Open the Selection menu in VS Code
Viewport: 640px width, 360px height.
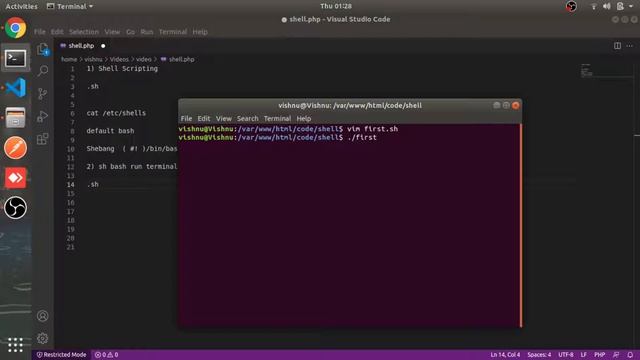84,32
